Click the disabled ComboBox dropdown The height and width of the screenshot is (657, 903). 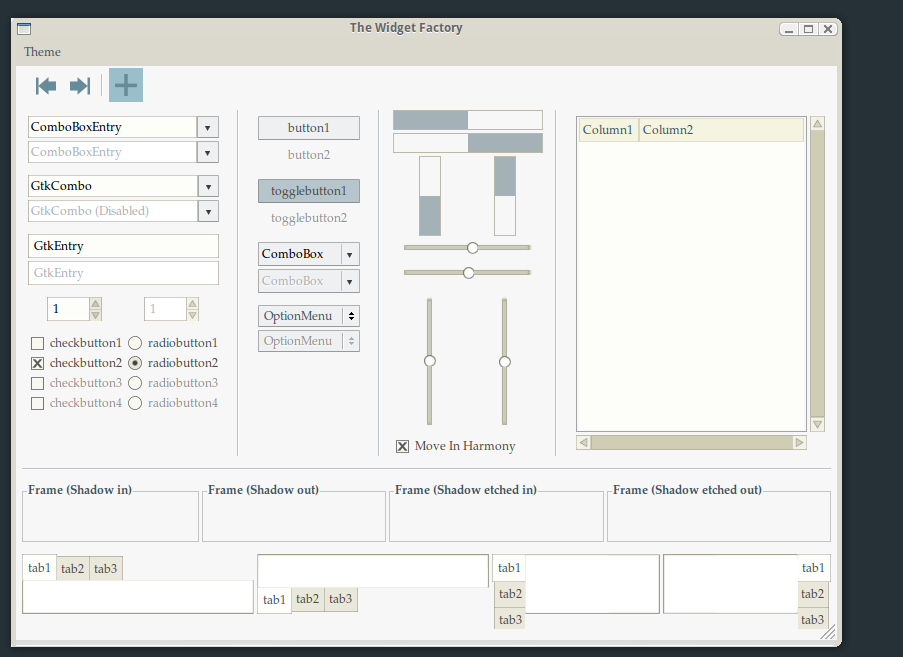point(309,281)
